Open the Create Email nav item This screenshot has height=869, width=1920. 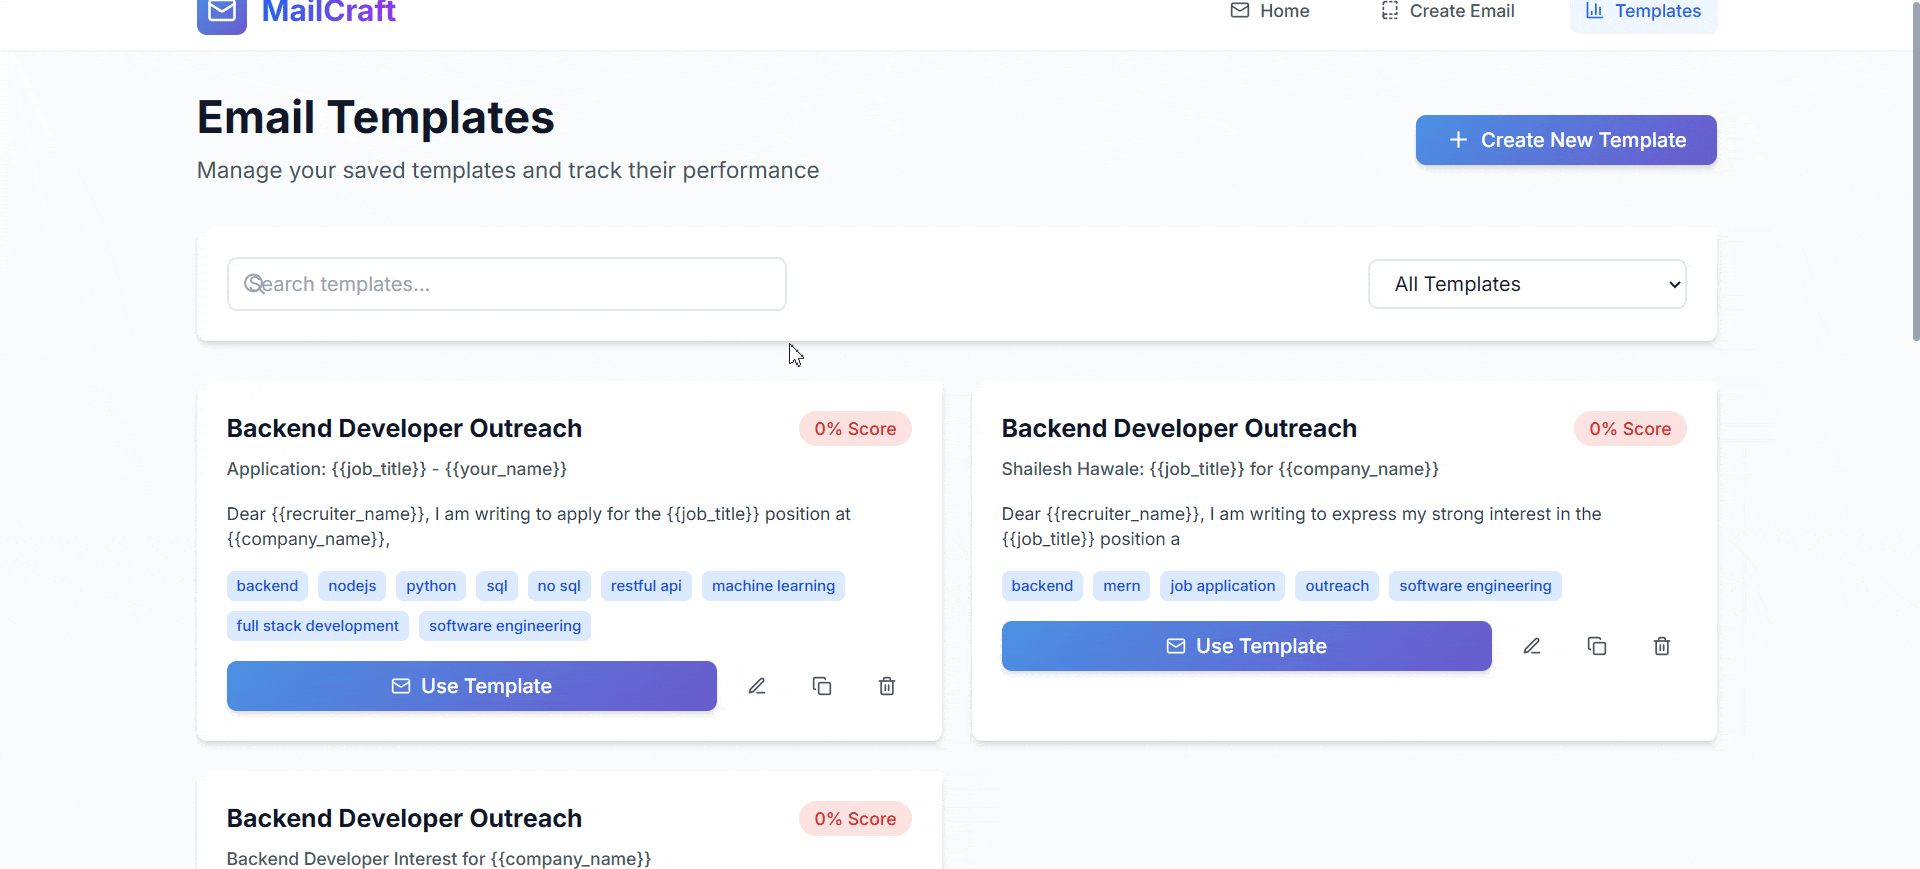point(1448,11)
